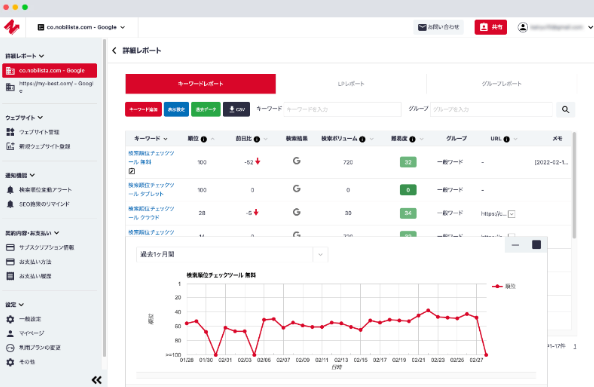Image resolution: width=594 pixels, height=387 pixels.
Task: Click the 一般設定 gear icon
Action: (x=10, y=319)
